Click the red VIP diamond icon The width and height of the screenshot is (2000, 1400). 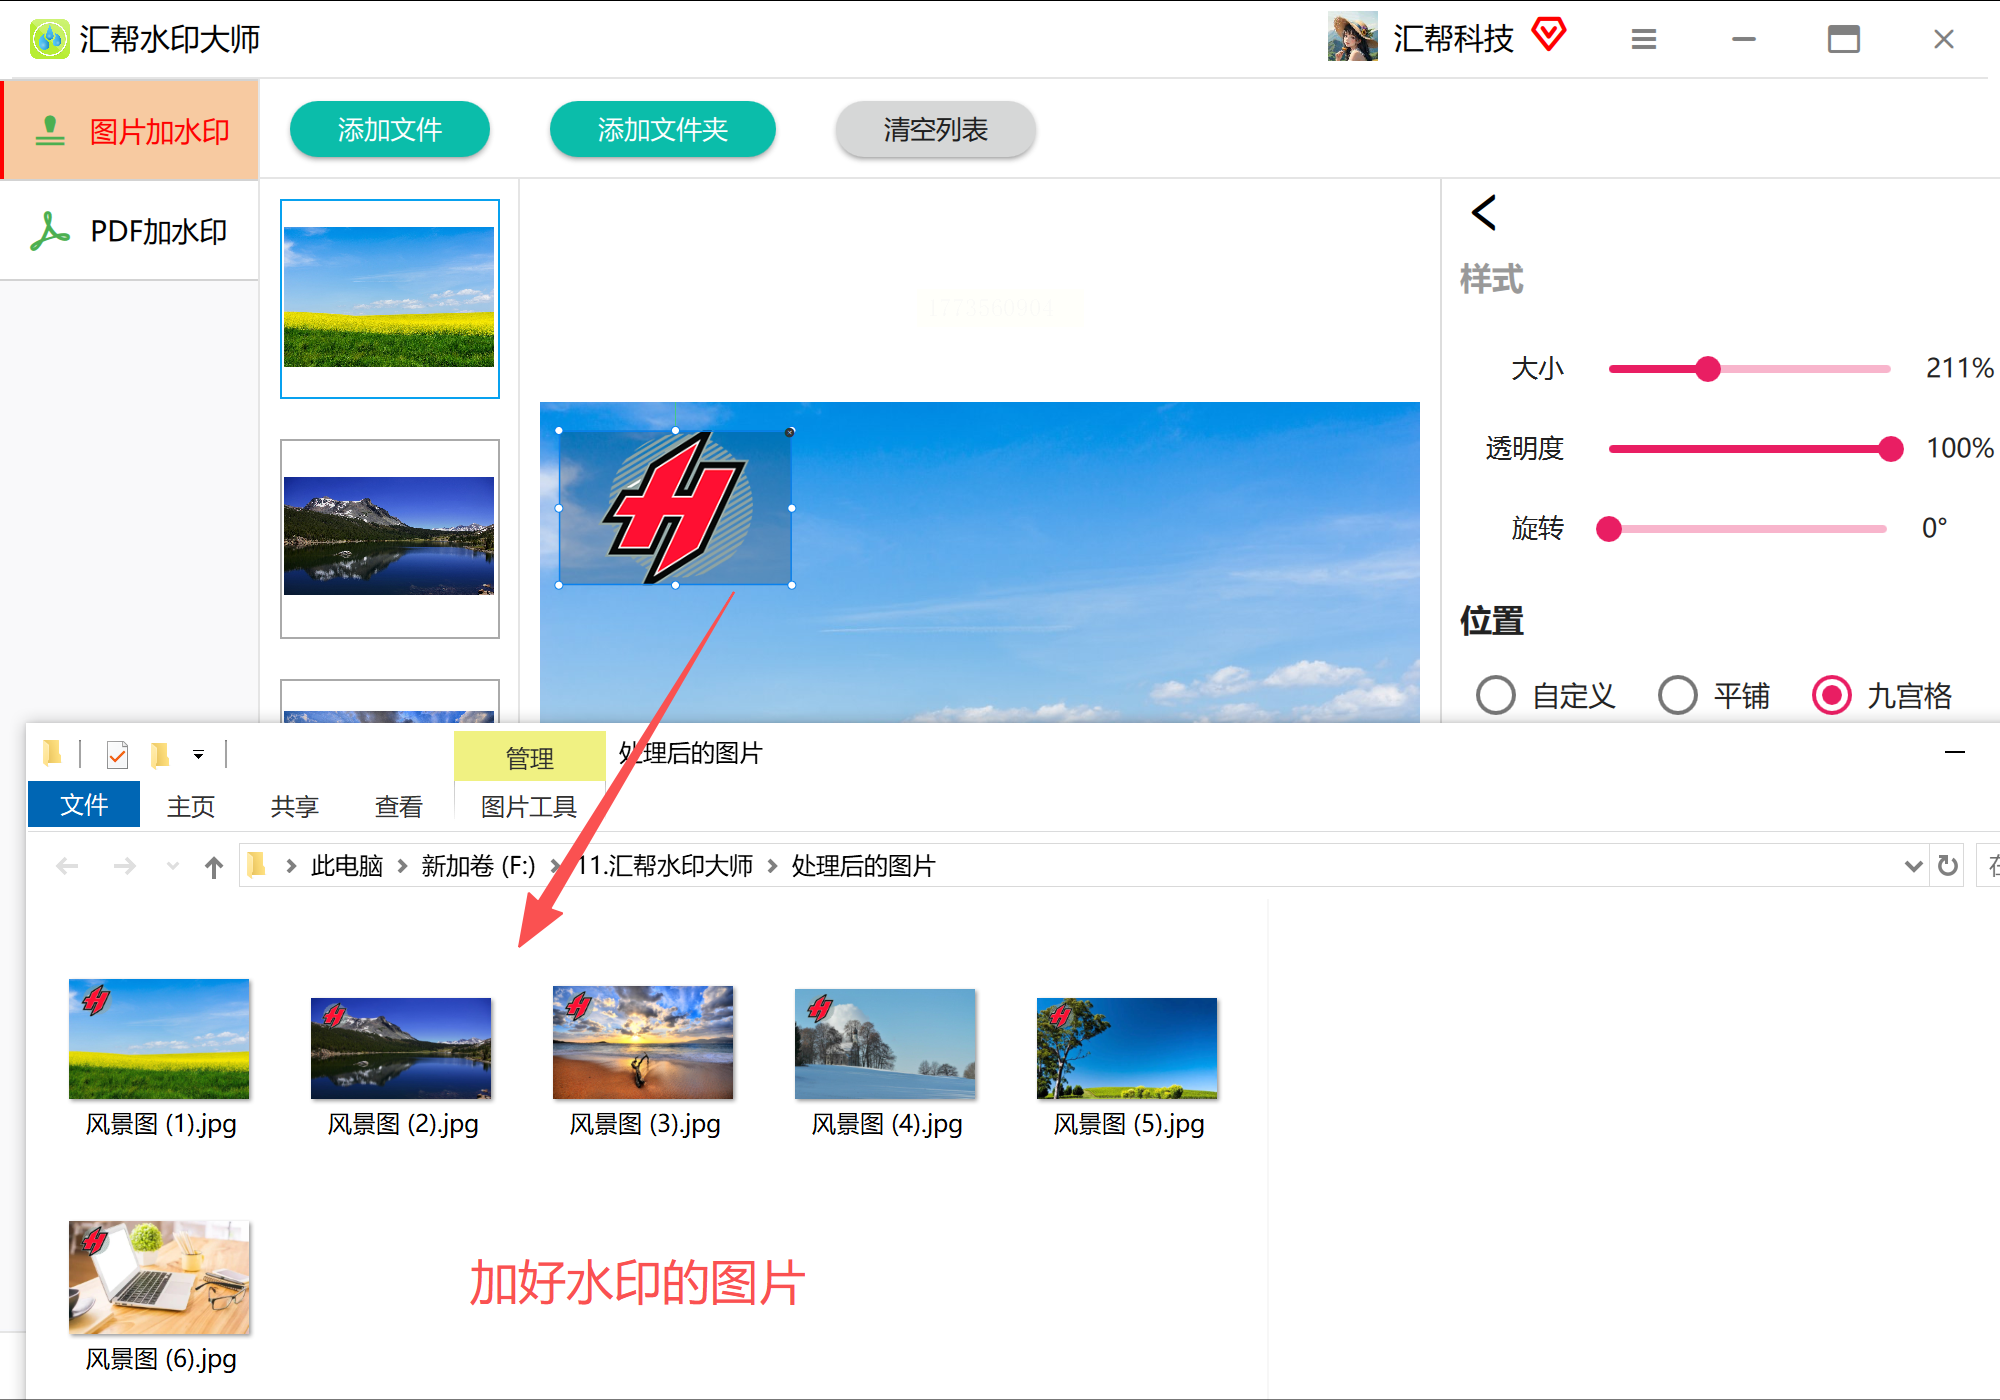(x=1548, y=35)
